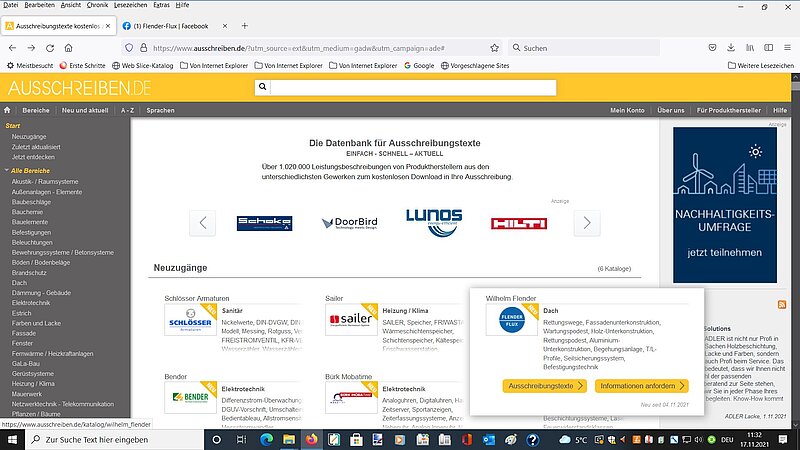The width and height of the screenshot is (800, 450).
Task: Click the magnifier icon in site search
Action: (x=262, y=87)
